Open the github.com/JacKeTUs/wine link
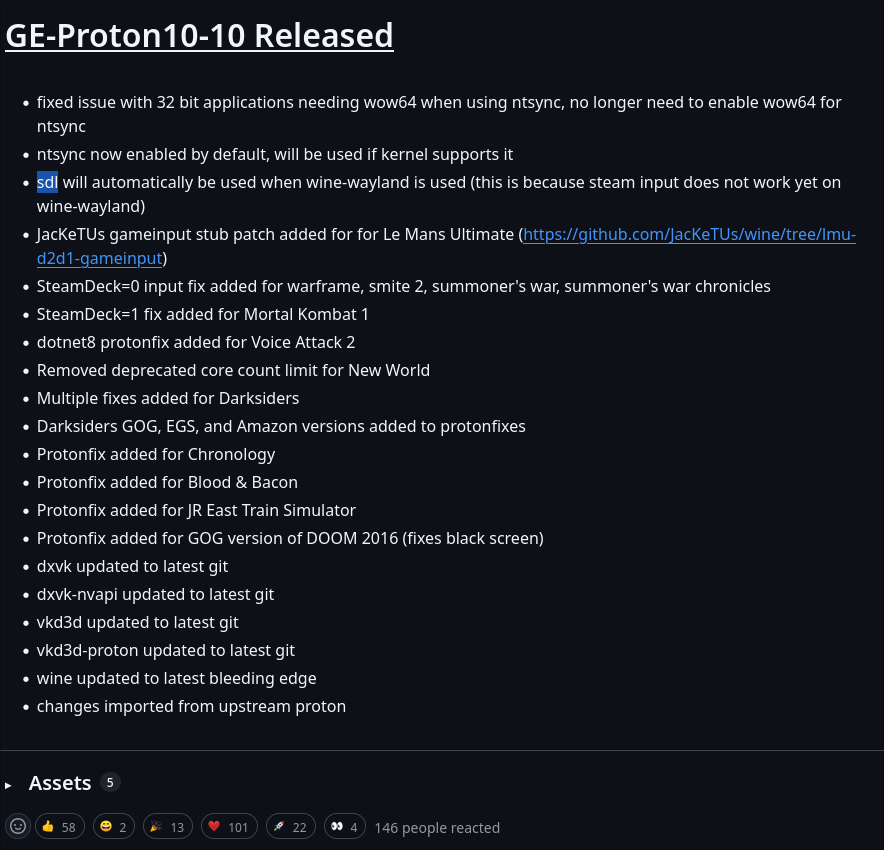This screenshot has width=884, height=850. pyautogui.click(x=689, y=234)
